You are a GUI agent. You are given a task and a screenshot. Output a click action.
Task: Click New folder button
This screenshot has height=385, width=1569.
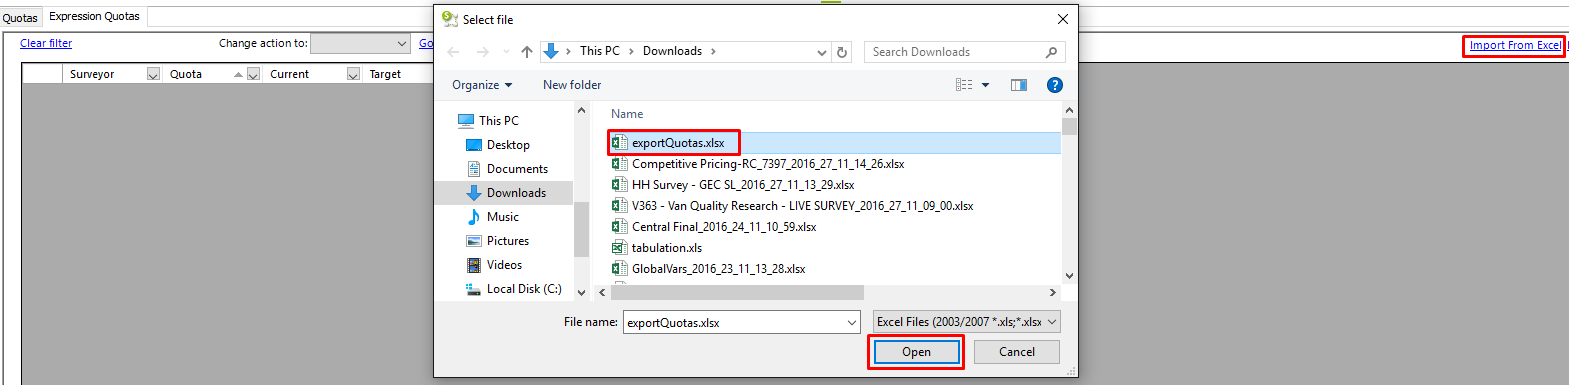pos(572,85)
